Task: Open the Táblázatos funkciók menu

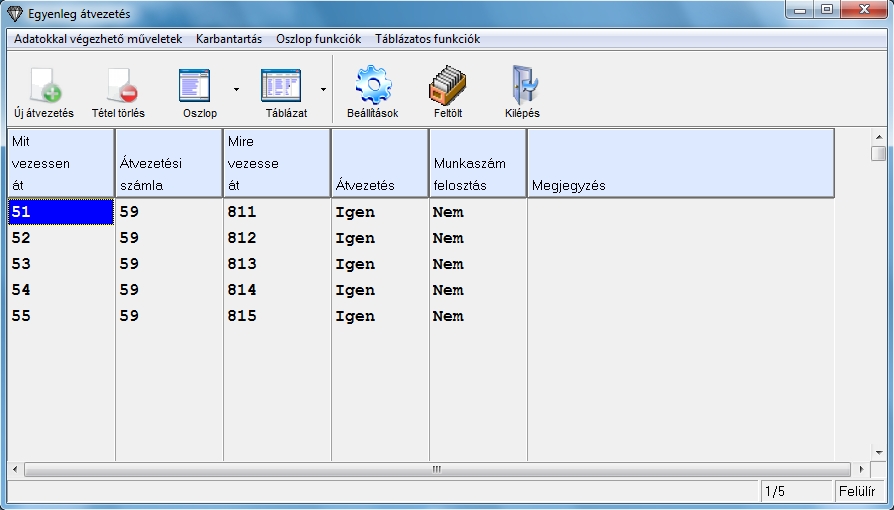Action: tap(427, 39)
